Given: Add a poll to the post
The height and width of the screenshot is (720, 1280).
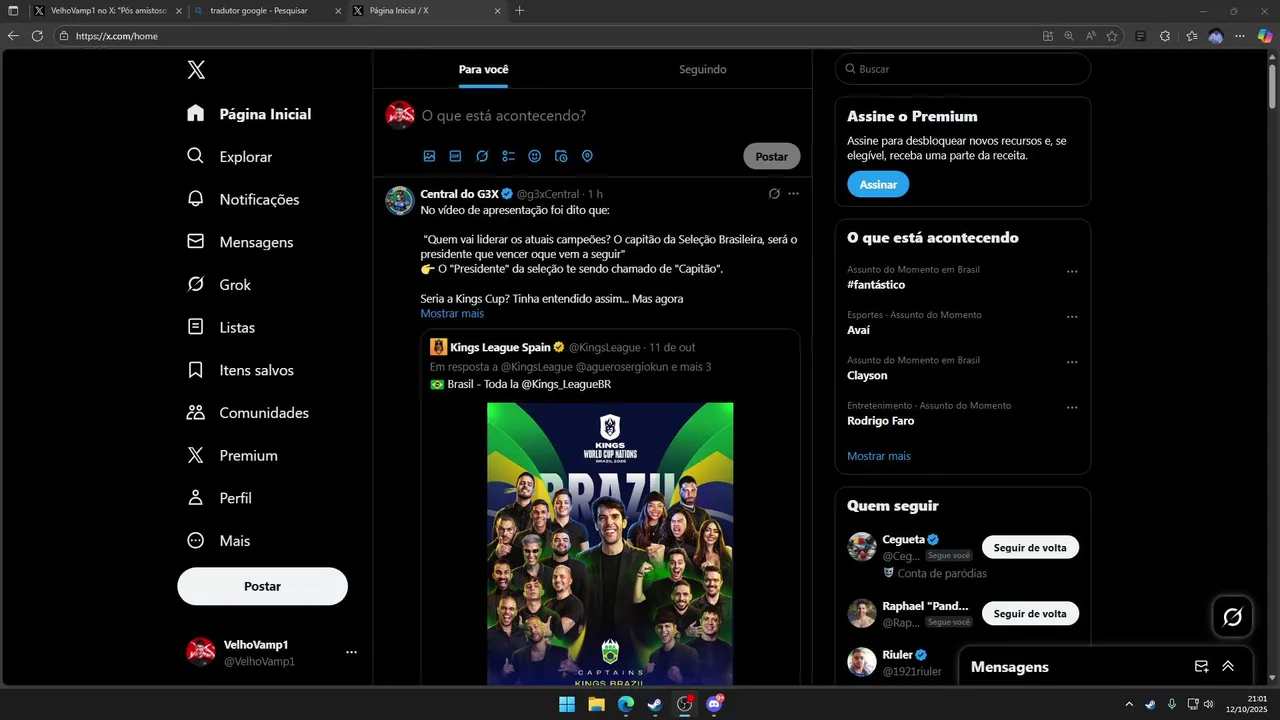Looking at the screenshot, I should [508, 156].
